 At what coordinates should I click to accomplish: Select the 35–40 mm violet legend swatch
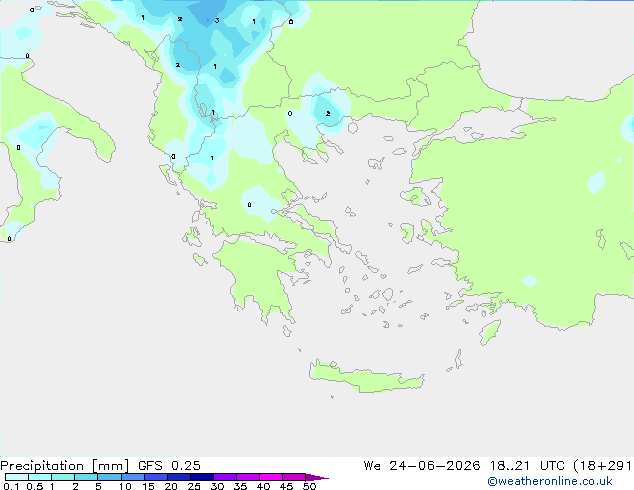point(247,477)
